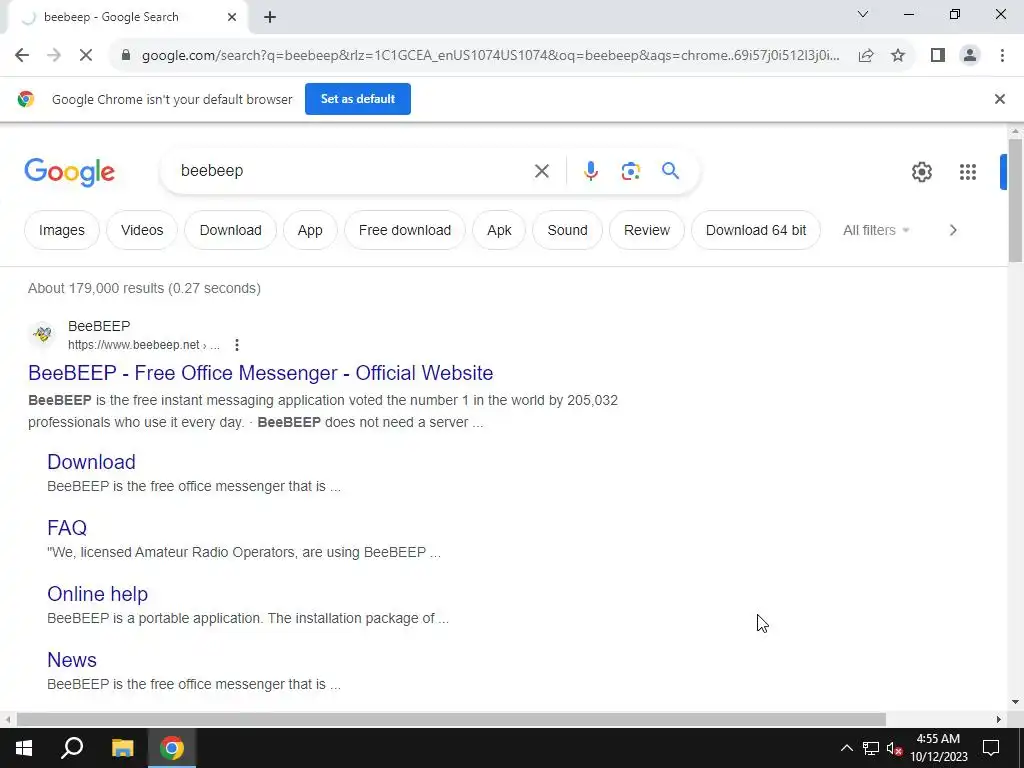Select the Free download filter chip
The width and height of the screenshot is (1024, 768).
(405, 230)
